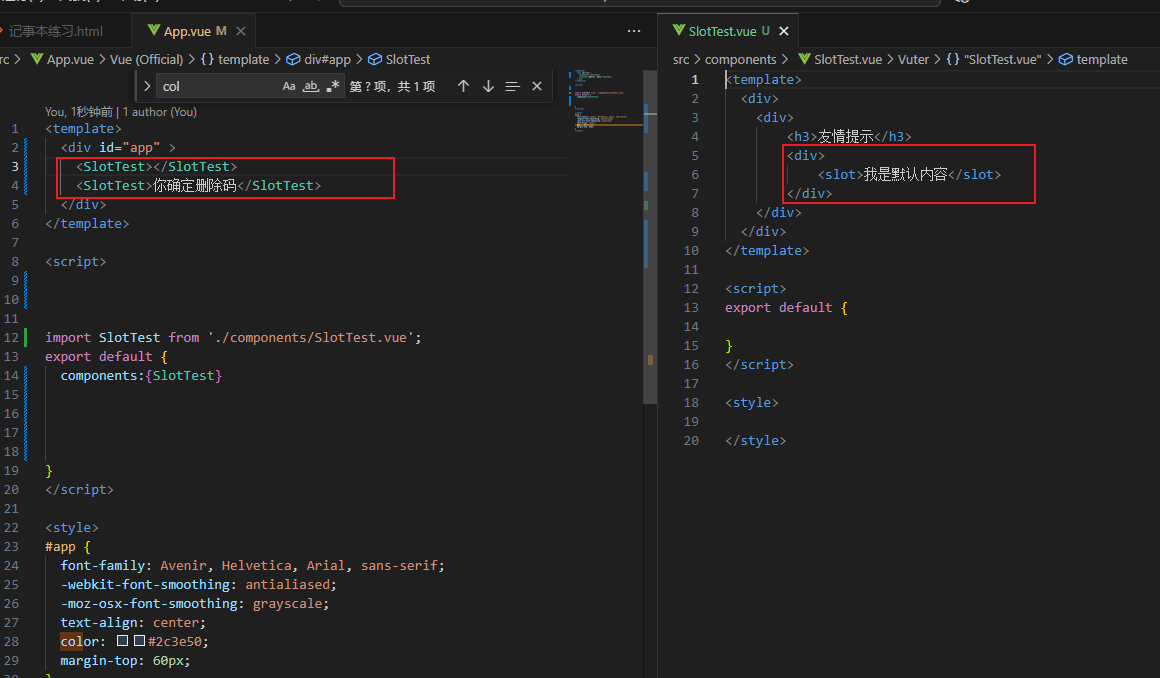Click '<h3>友情提示</h3>' line

click(x=849, y=137)
